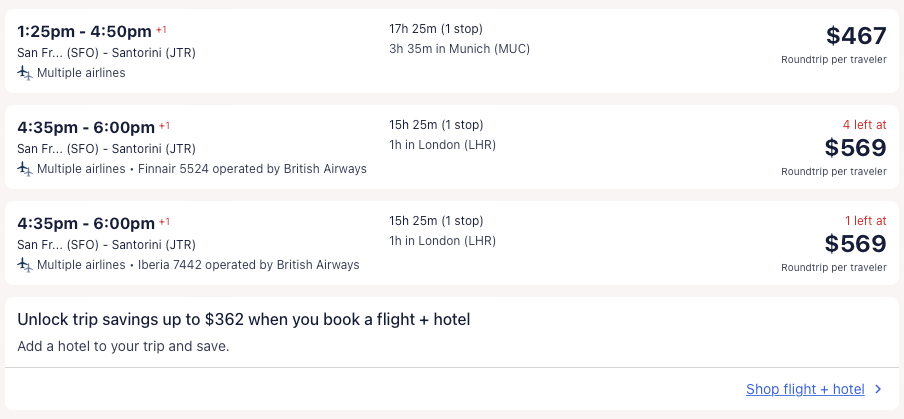The height and width of the screenshot is (419, 904).
Task: Click the chevron arrow next to Shop flight + hotel
Action: pyautogui.click(x=878, y=390)
